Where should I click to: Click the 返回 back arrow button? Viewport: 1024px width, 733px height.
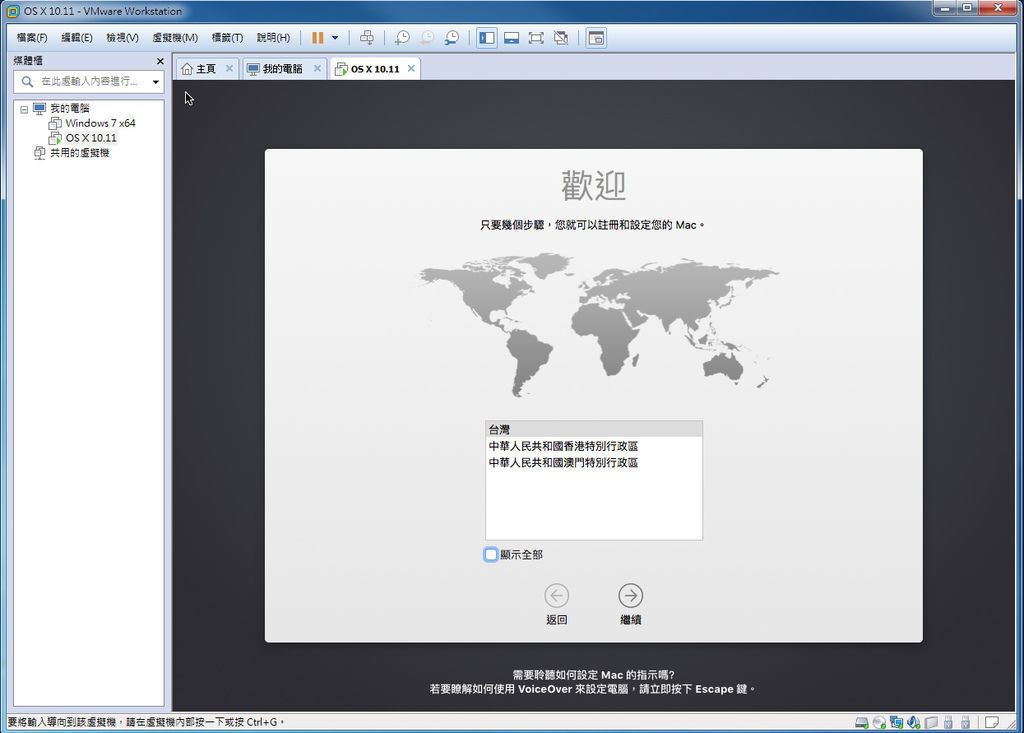click(x=556, y=596)
